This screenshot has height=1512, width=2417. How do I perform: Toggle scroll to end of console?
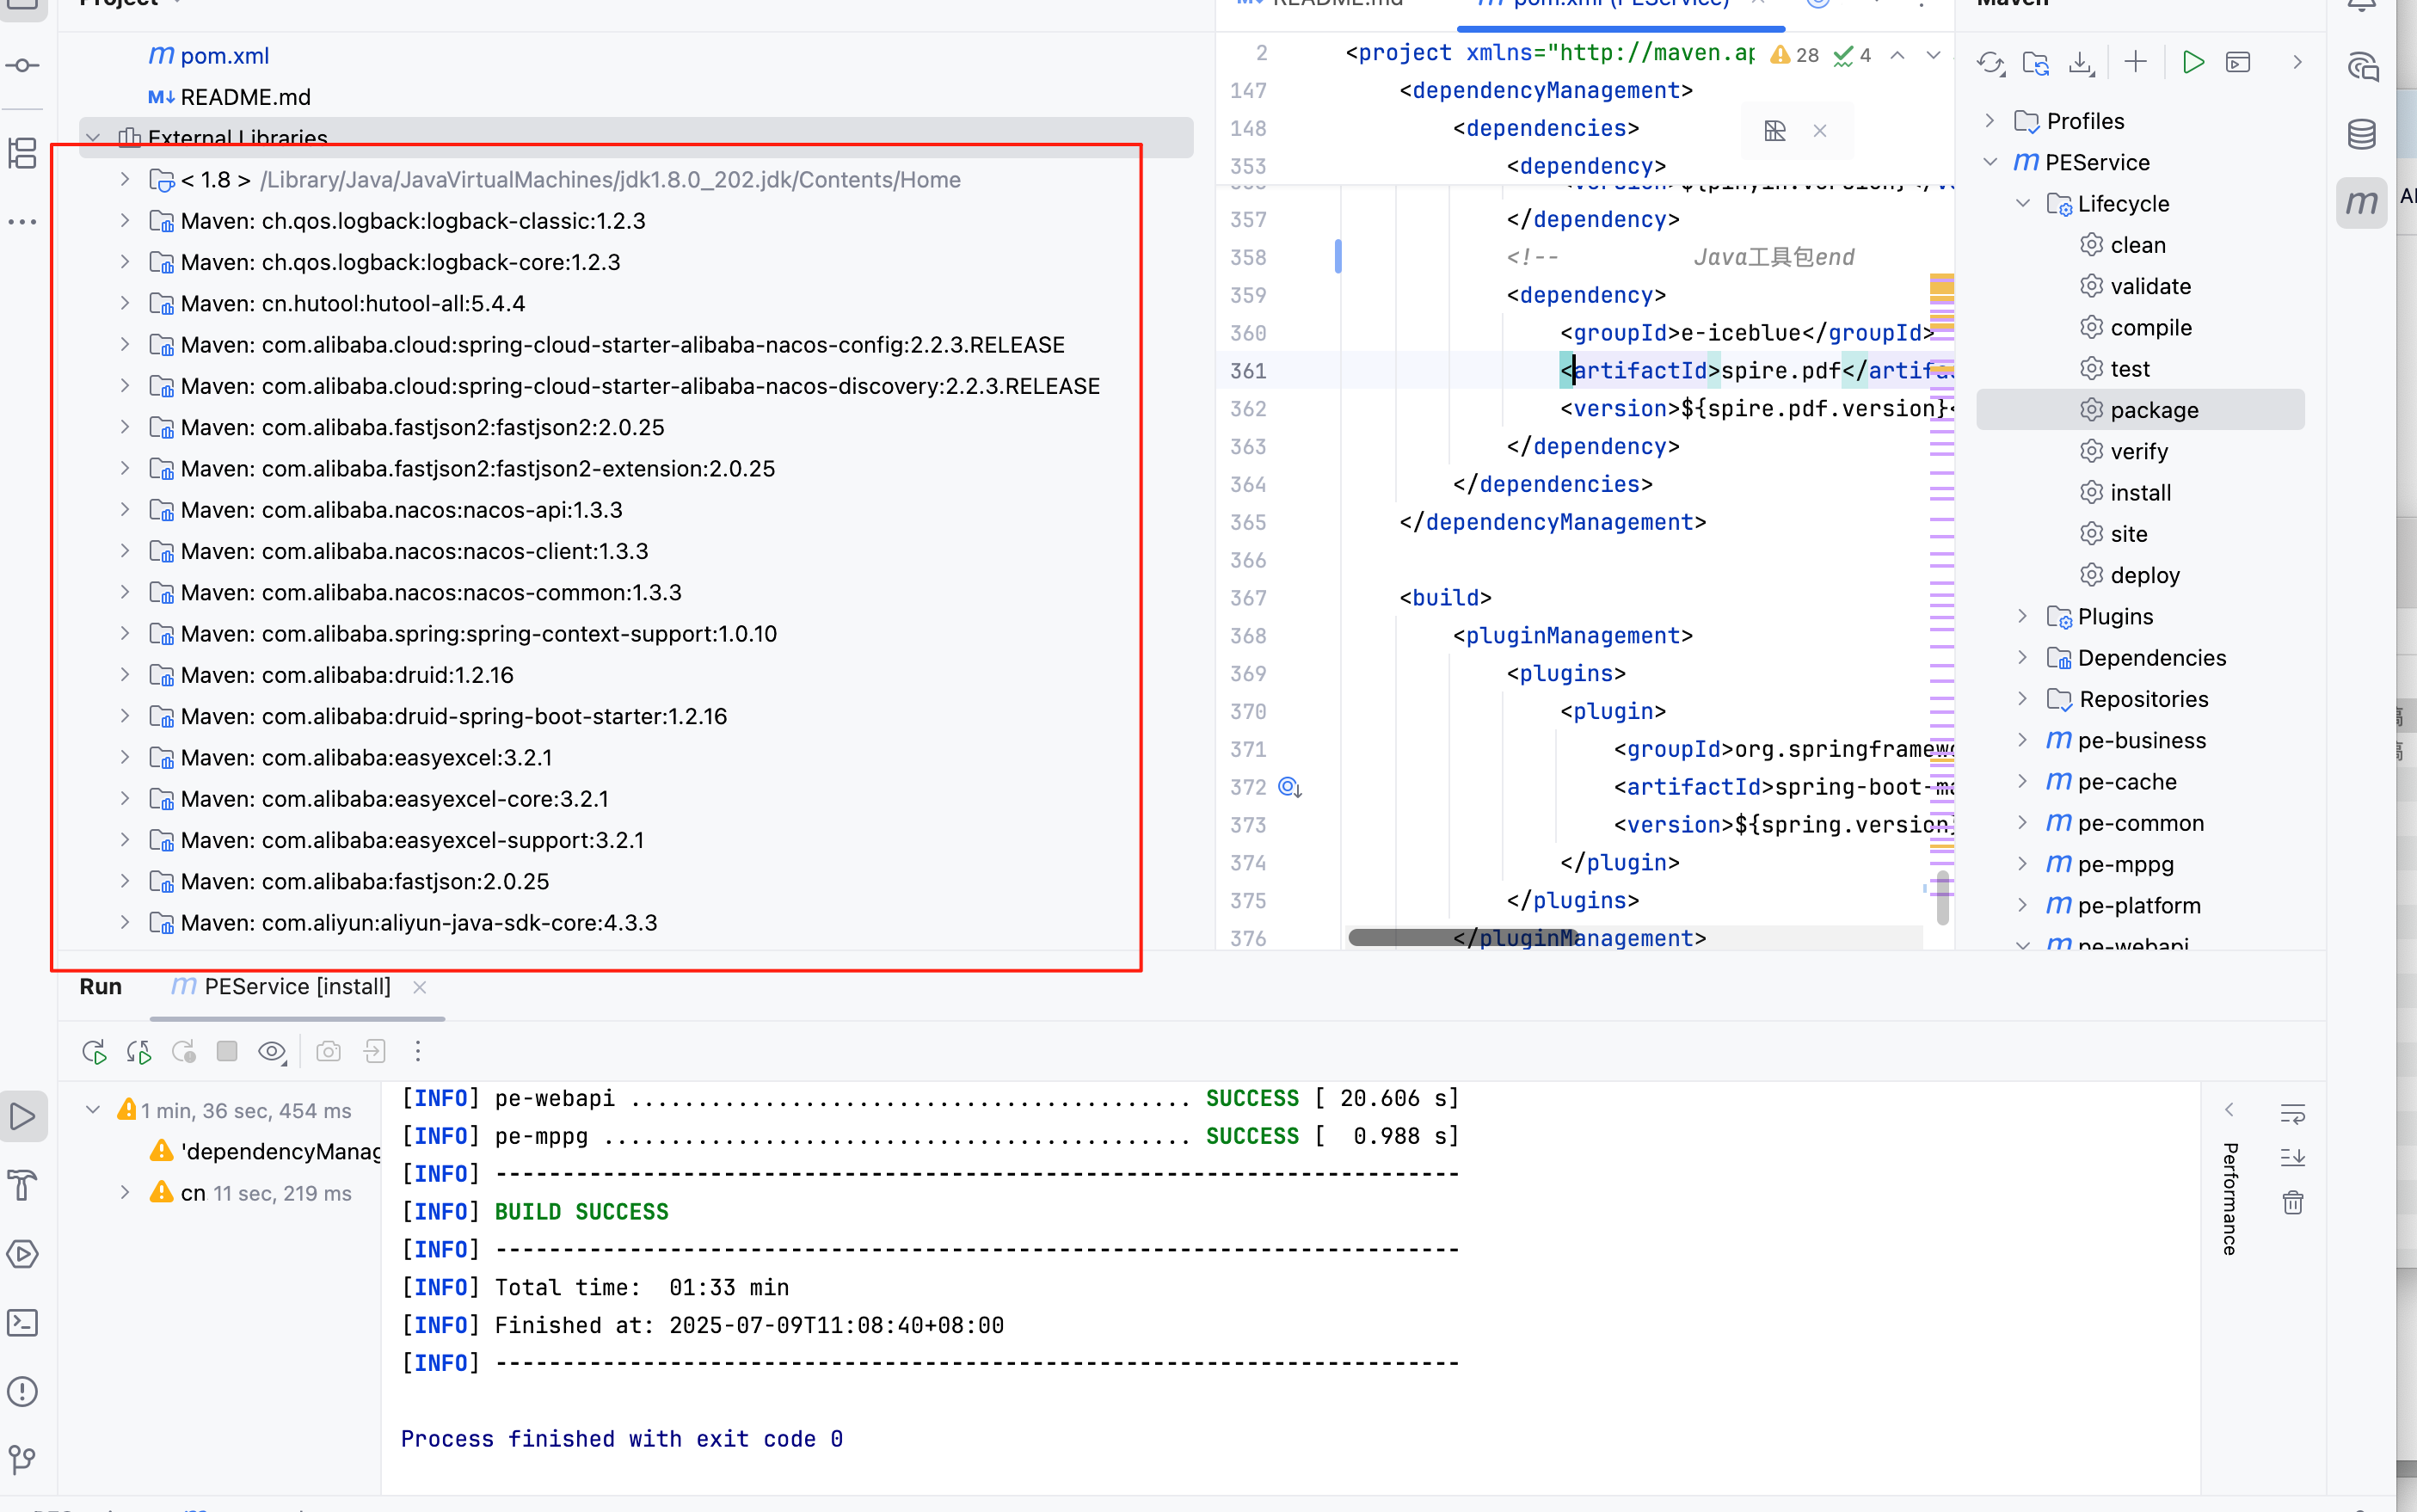(x=2293, y=1157)
